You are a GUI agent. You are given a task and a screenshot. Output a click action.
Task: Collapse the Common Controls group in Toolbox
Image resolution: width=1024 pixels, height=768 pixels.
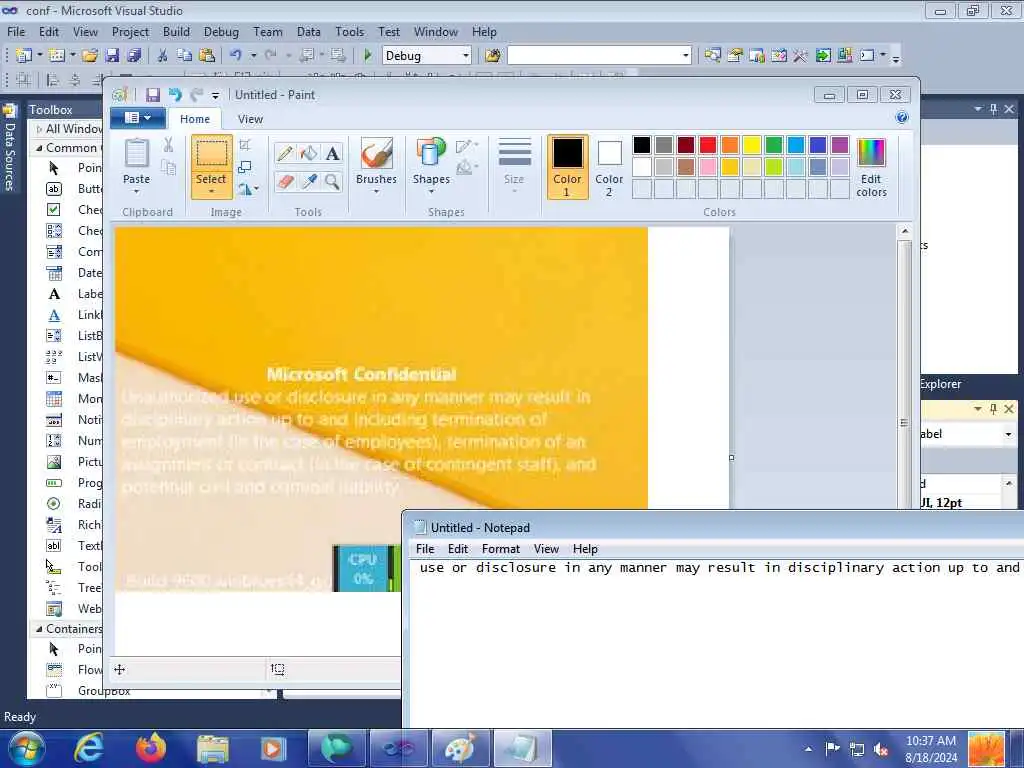[x=39, y=148]
